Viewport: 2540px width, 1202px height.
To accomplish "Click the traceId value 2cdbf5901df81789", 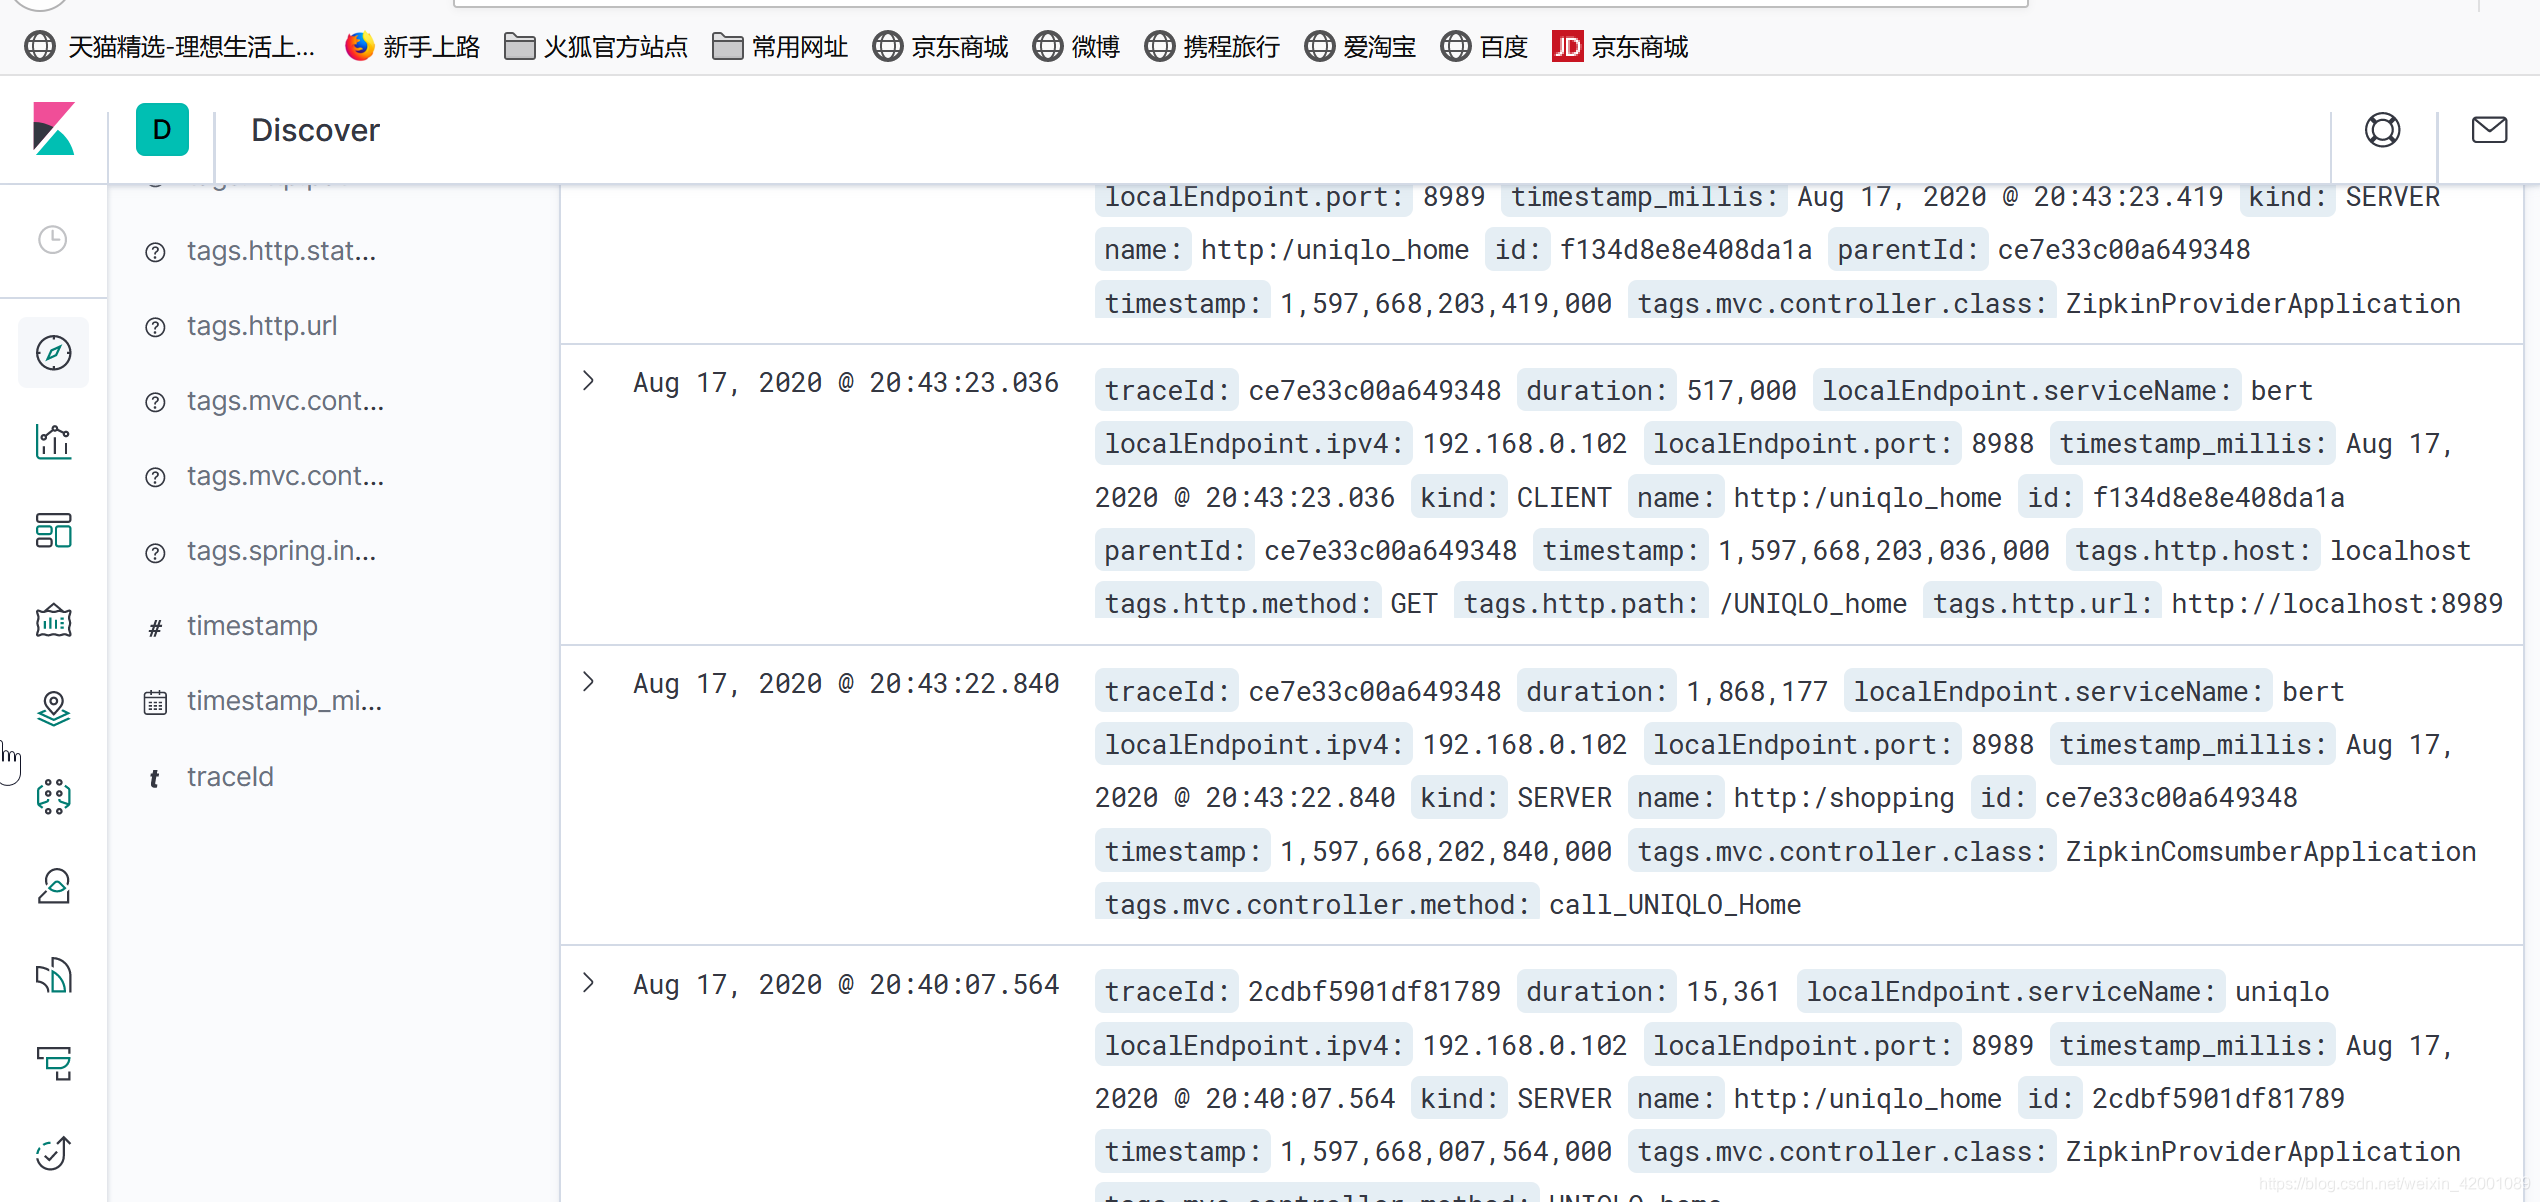I will click(x=1374, y=992).
